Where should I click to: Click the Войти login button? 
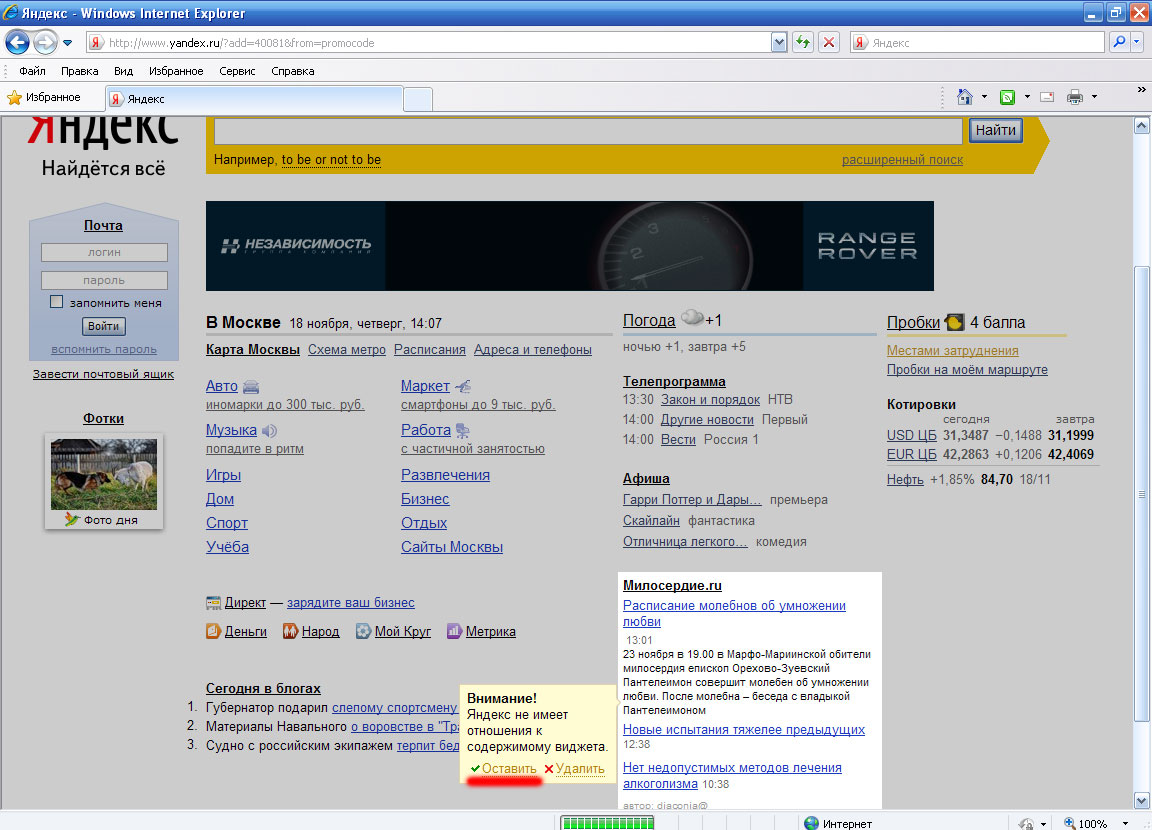click(x=104, y=326)
